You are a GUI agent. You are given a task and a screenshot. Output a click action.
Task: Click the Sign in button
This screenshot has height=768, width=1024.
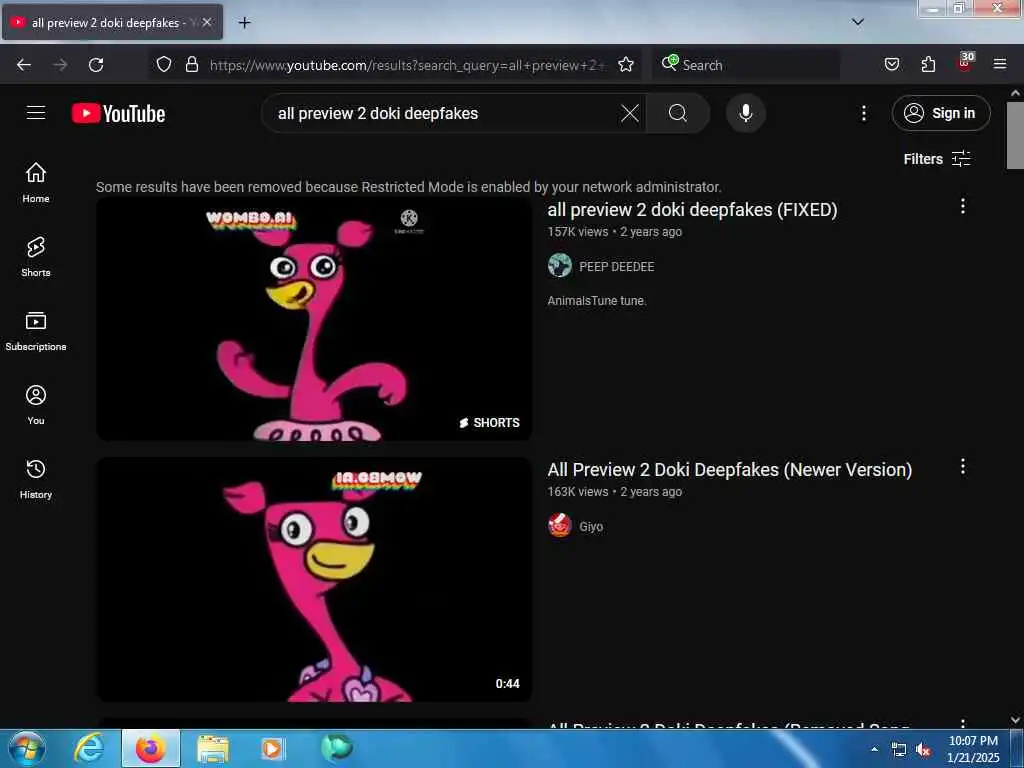point(940,113)
